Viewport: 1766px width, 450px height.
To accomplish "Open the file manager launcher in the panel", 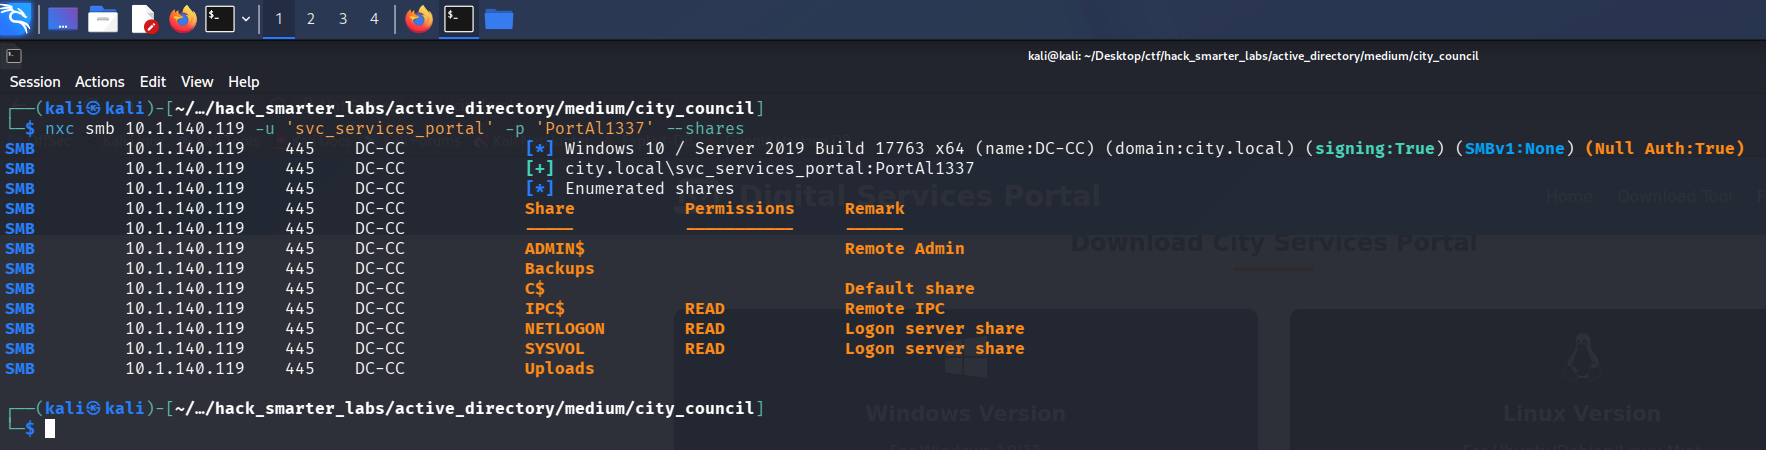I will (x=102, y=18).
